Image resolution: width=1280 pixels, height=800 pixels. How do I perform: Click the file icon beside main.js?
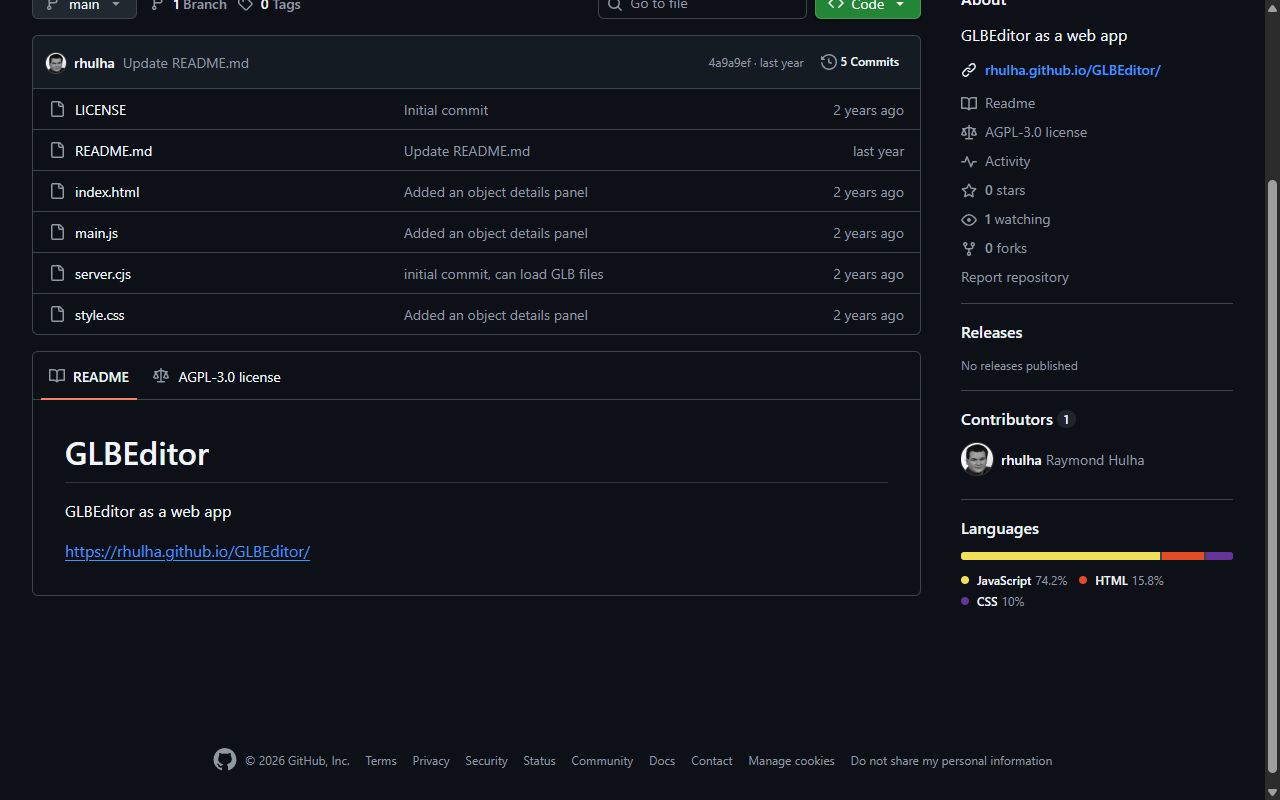[56, 233]
